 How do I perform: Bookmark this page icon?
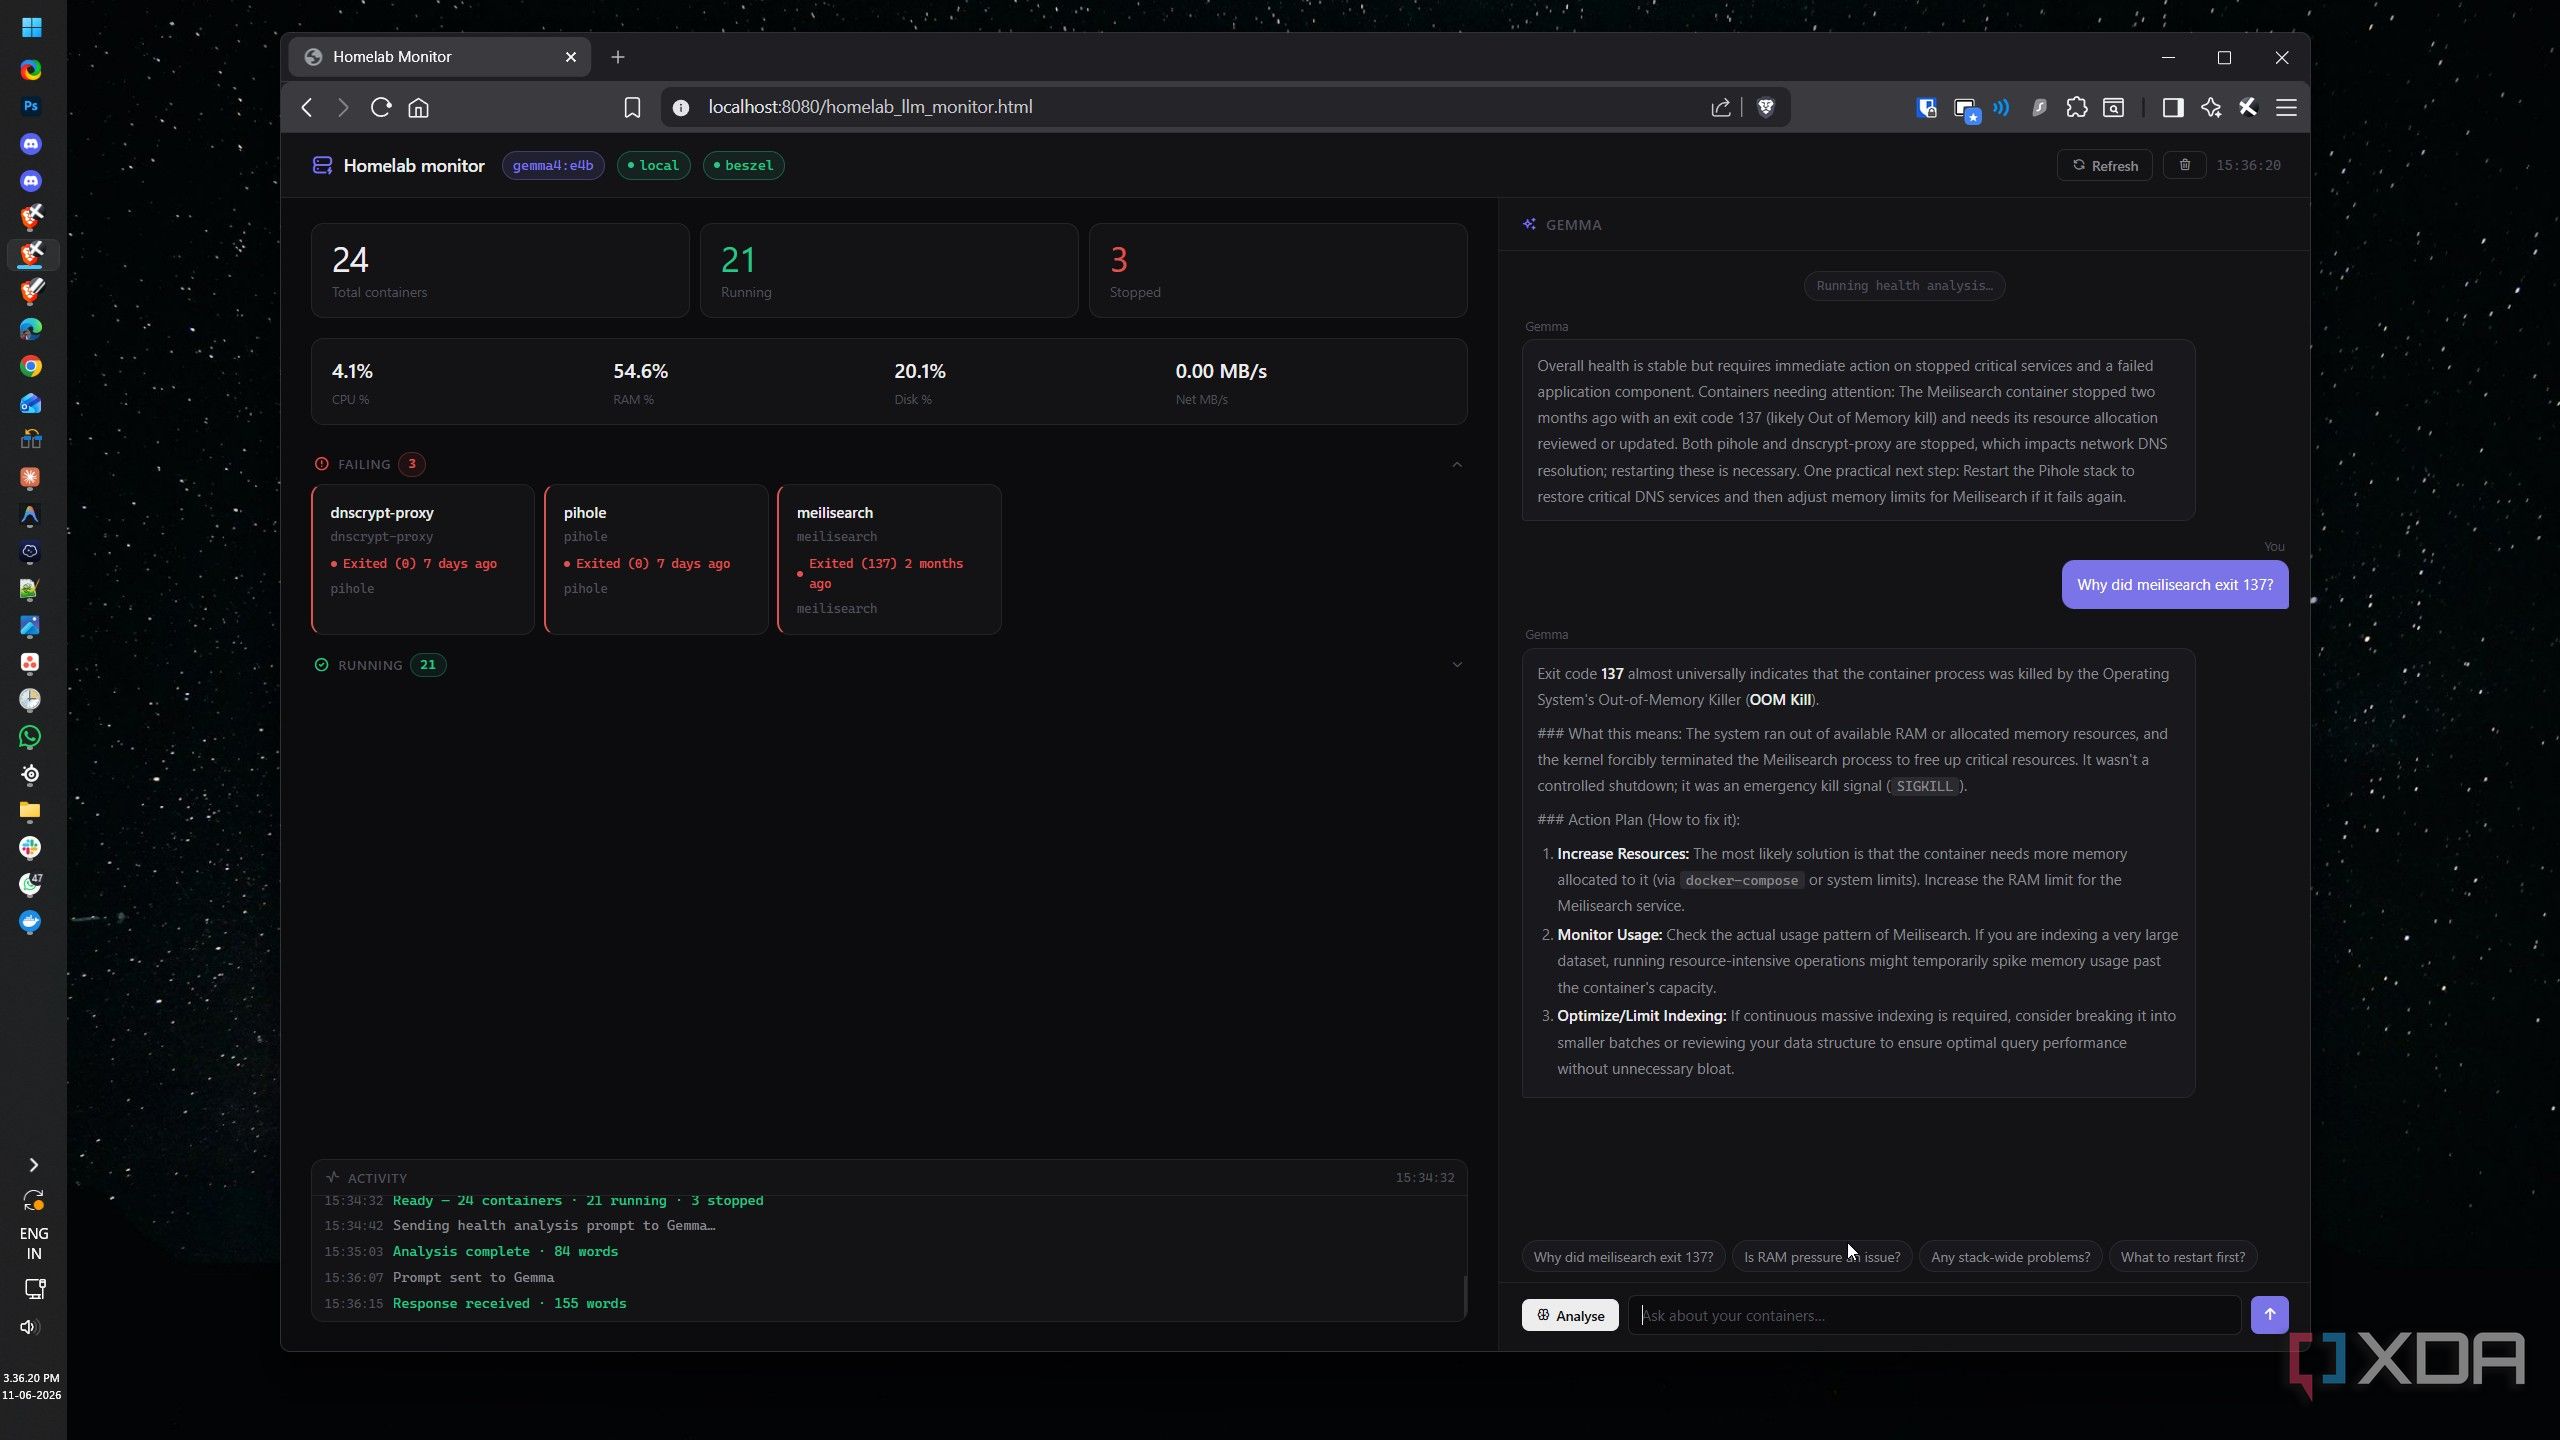(632, 107)
